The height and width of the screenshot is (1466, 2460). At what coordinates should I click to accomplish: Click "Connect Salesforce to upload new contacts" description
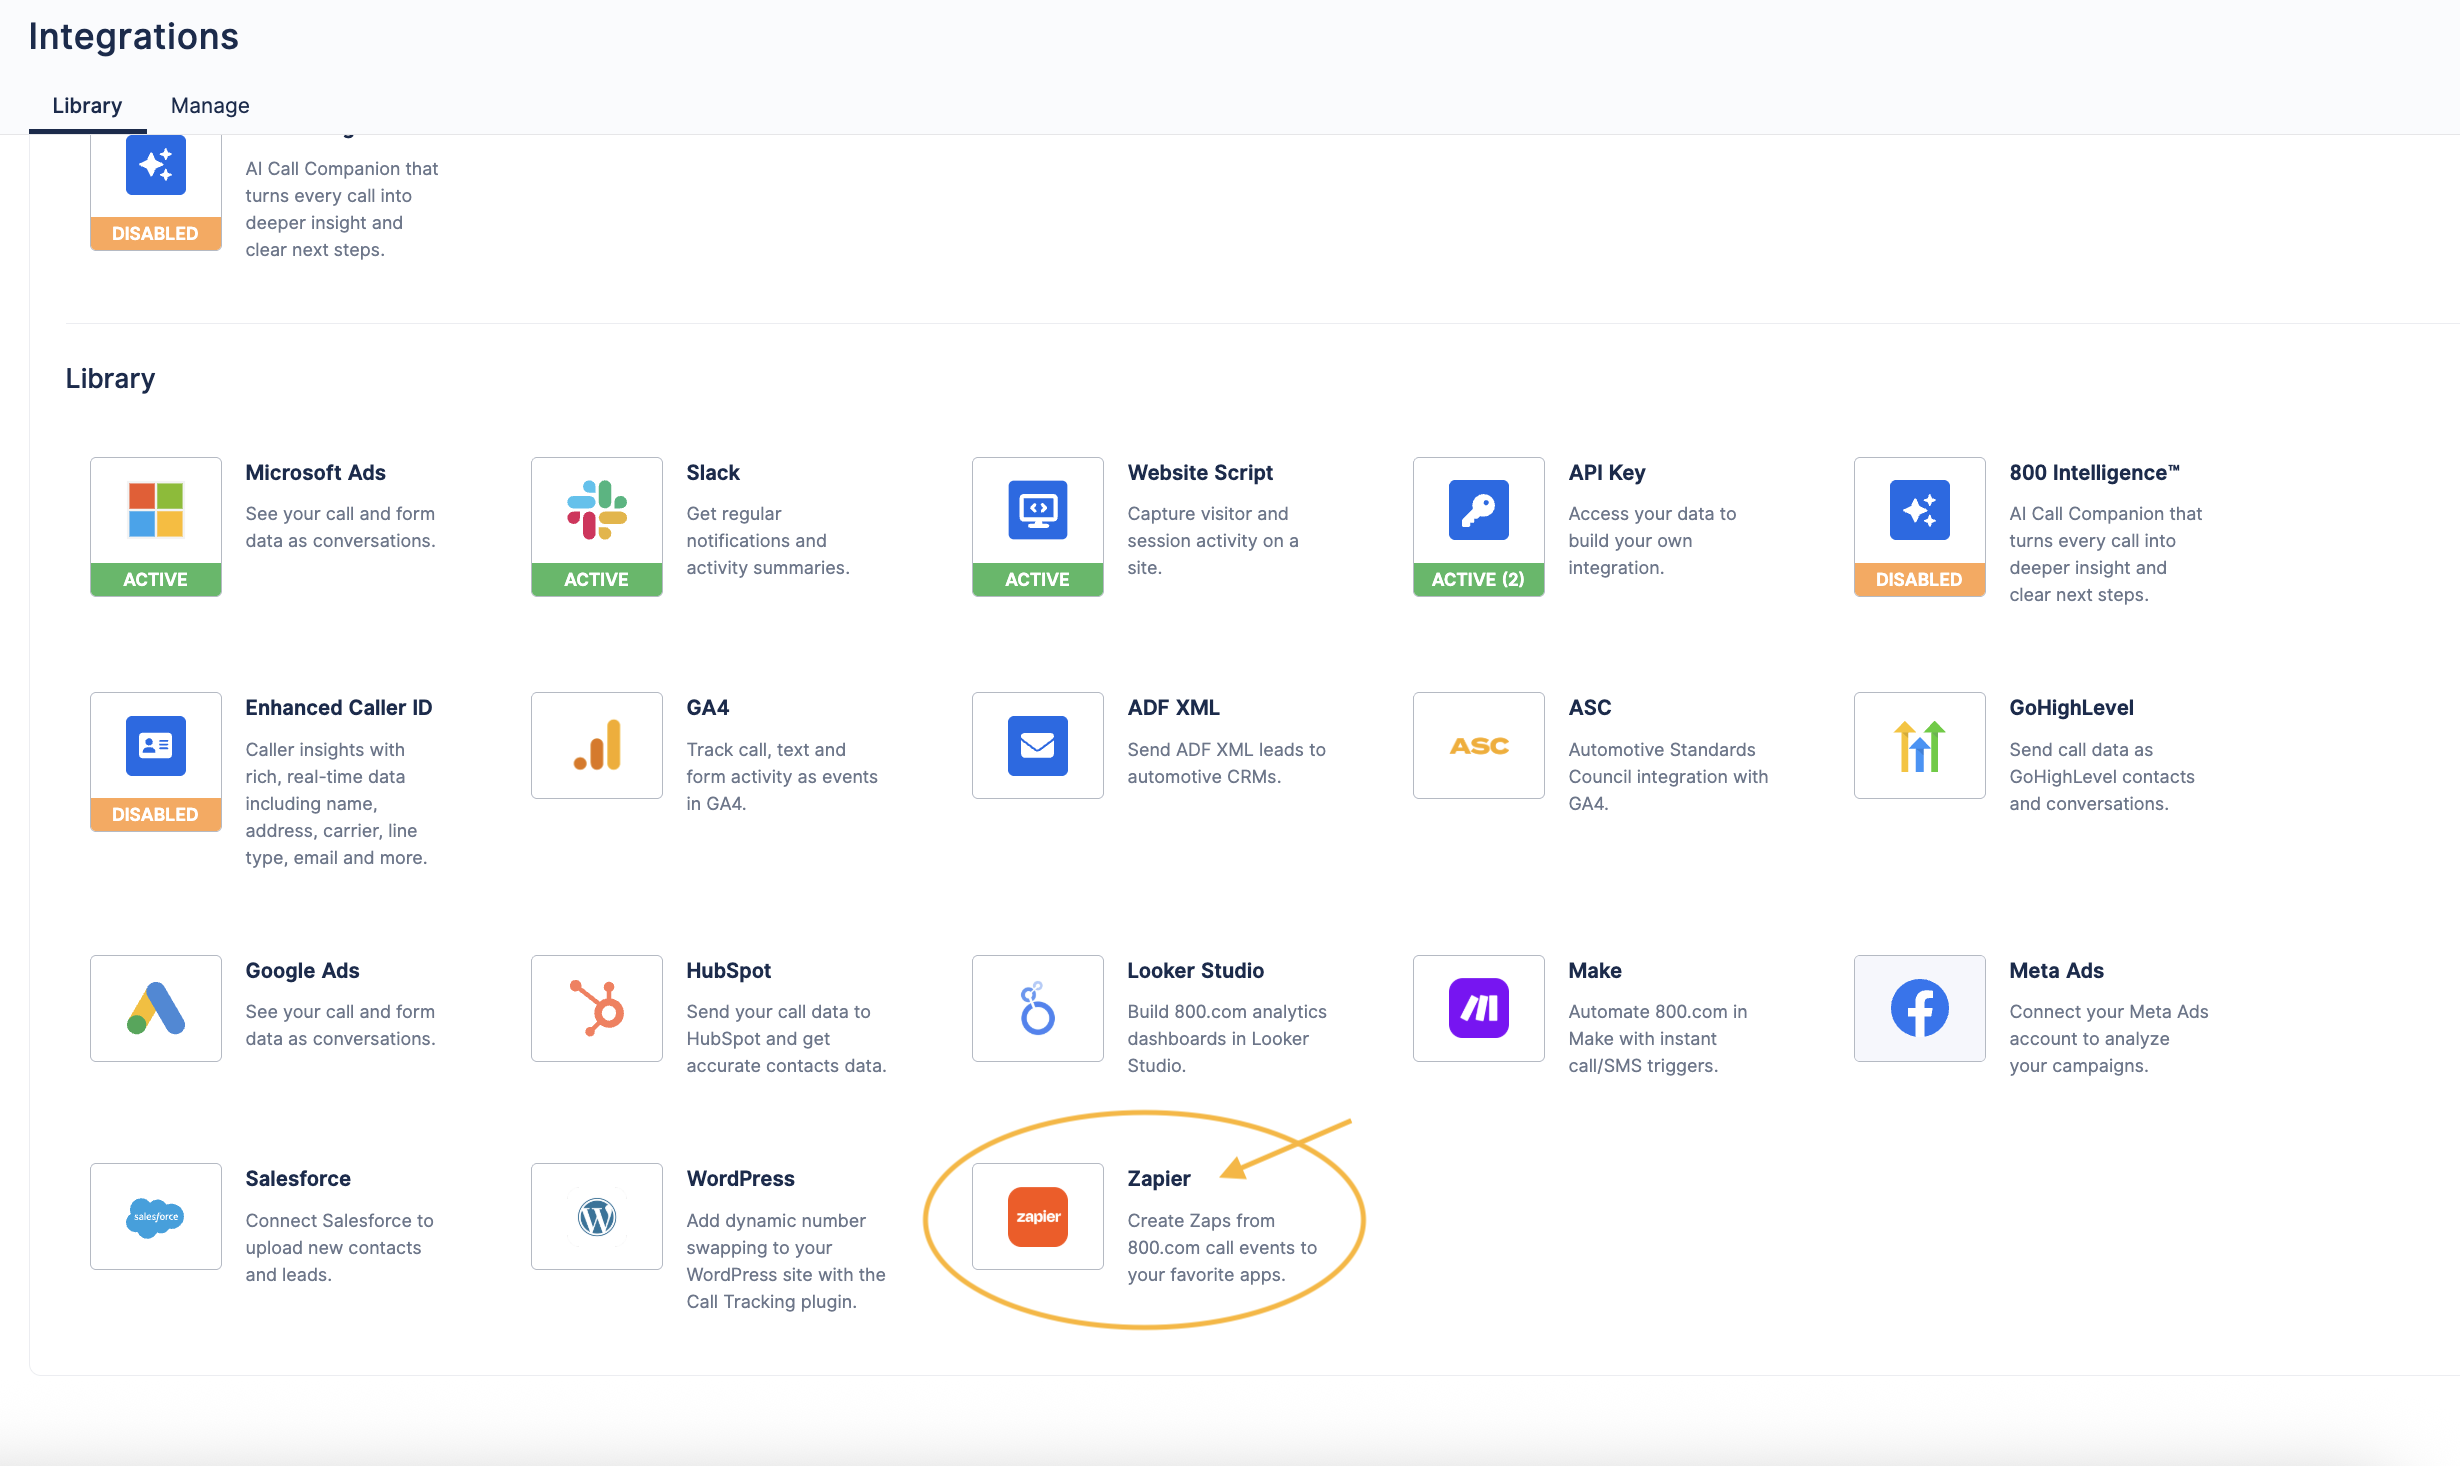(340, 1248)
